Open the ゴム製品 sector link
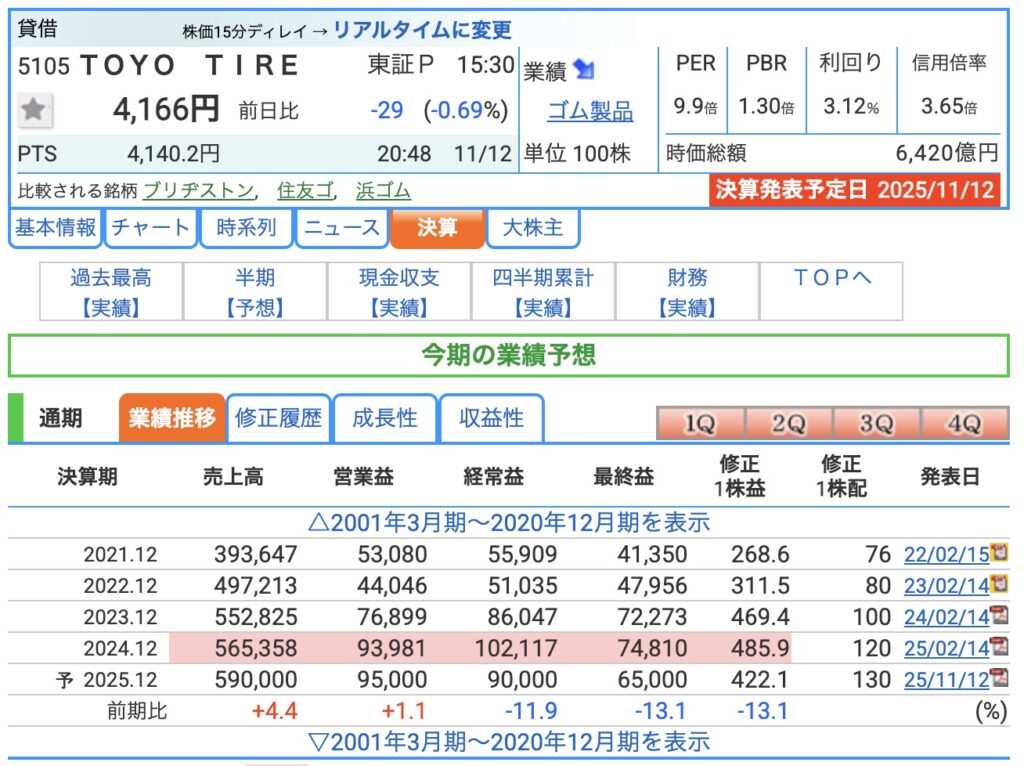 point(590,111)
